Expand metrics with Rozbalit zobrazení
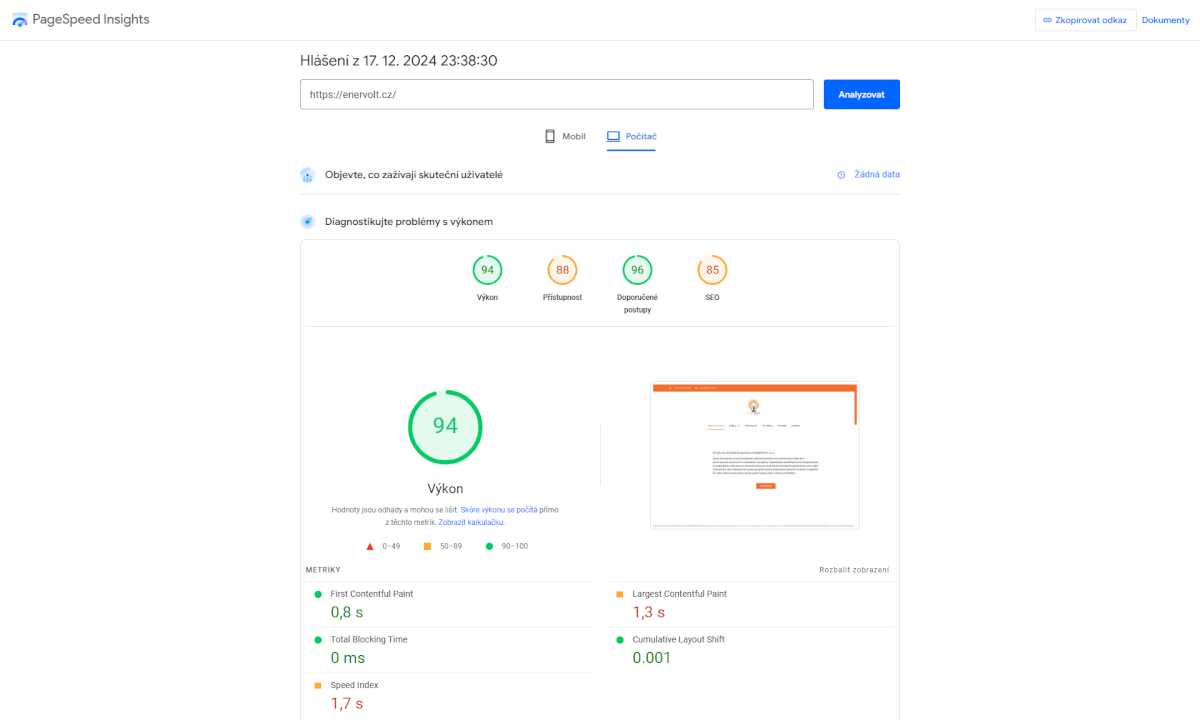 pos(853,570)
